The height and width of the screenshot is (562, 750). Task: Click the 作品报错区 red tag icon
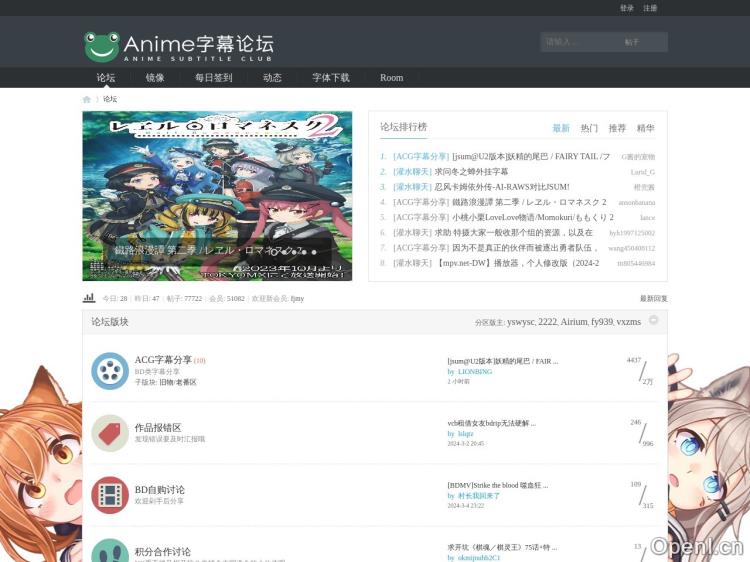point(110,433)
